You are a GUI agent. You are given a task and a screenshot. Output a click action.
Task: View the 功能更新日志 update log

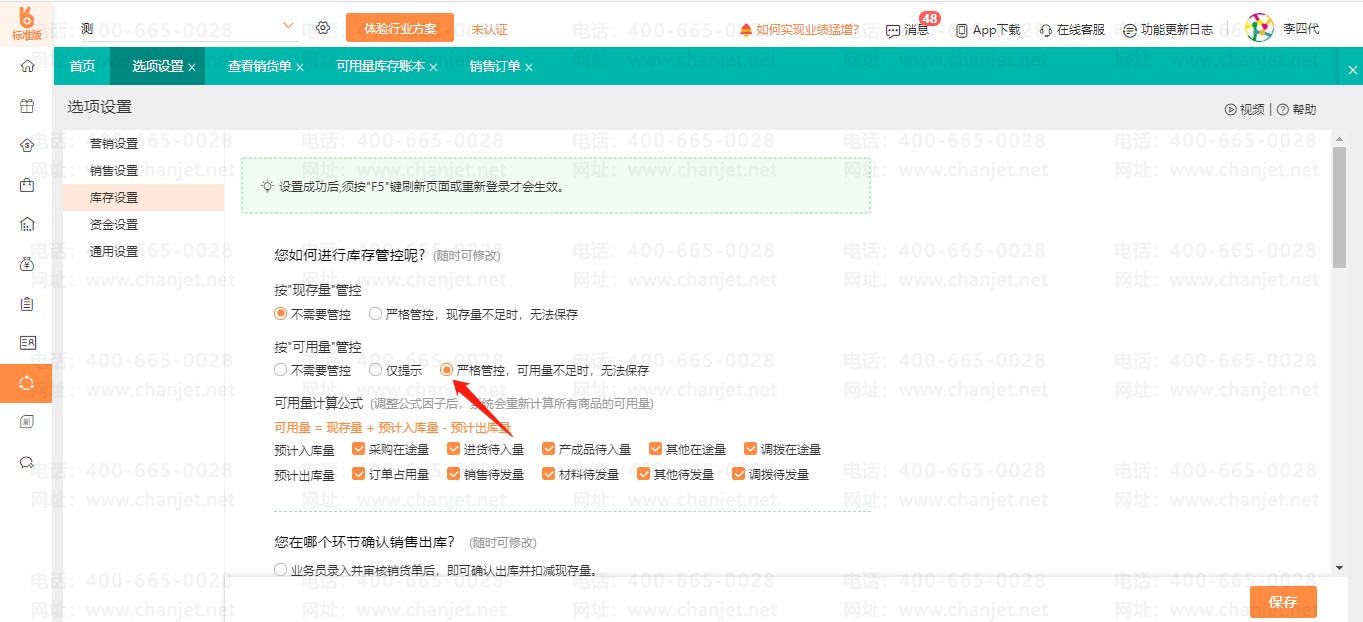click(x=1129, y=30)
